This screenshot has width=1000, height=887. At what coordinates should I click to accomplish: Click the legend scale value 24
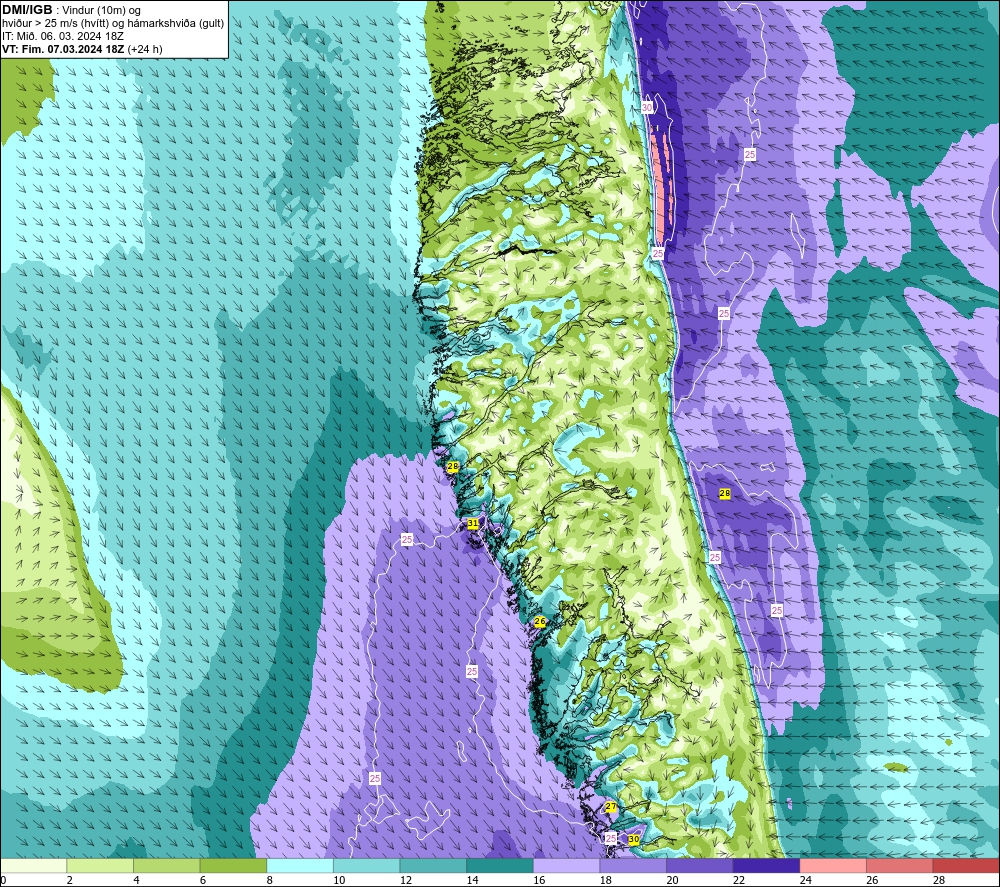click(805, 880)
